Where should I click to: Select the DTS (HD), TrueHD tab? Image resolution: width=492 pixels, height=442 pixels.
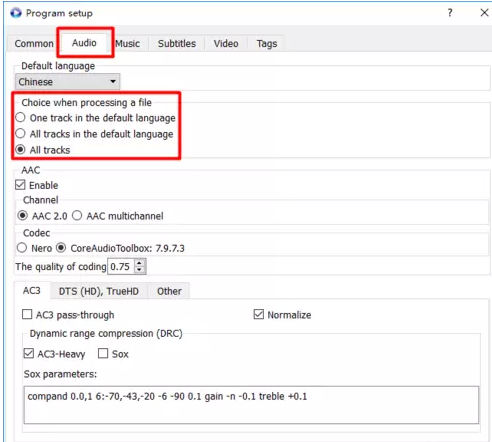coord(99,291)
